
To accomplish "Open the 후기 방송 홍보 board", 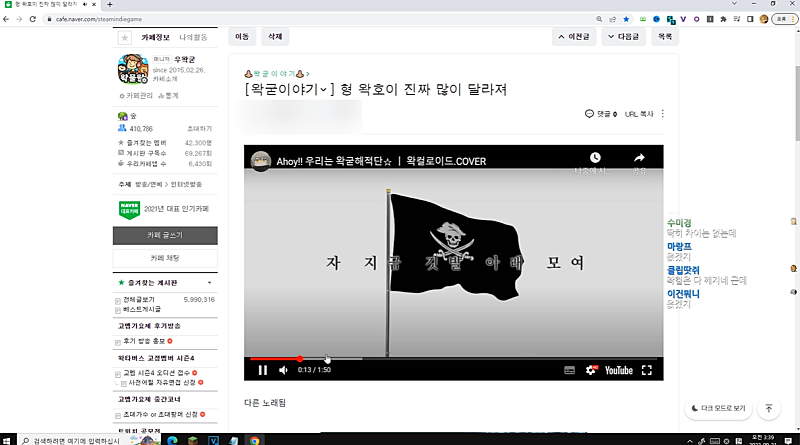I will coord(144,341).
